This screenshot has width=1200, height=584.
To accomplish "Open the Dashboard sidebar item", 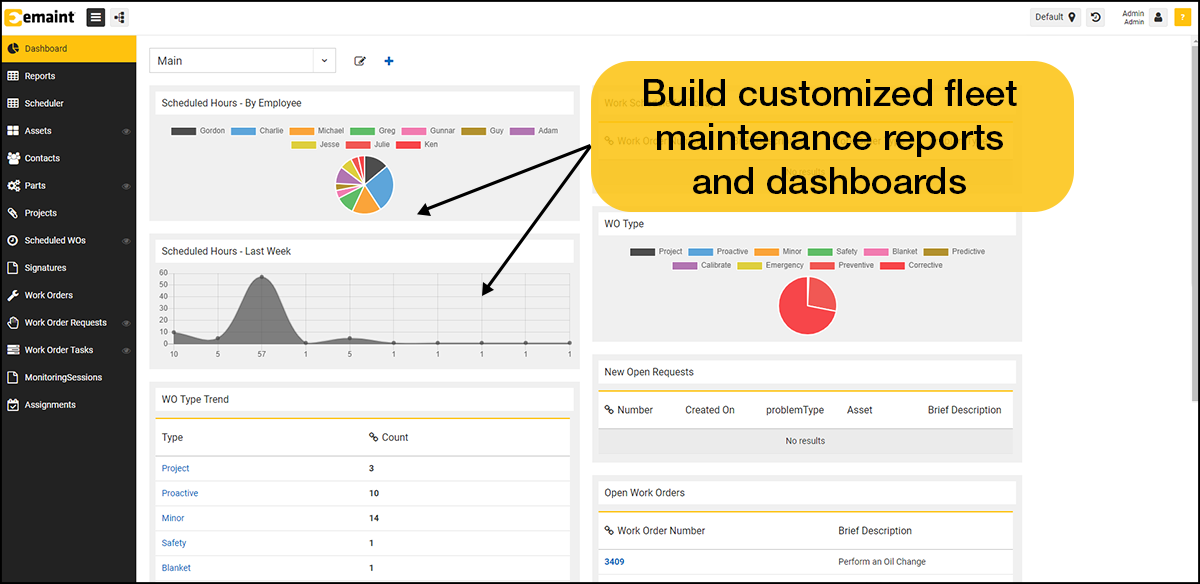I will (x=68, y=49).
